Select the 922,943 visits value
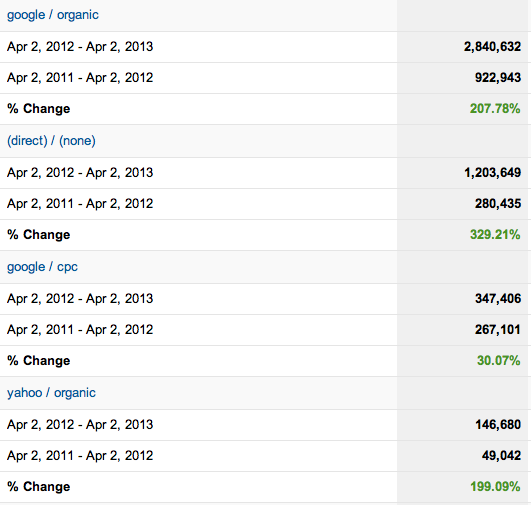 coord(497,78)
